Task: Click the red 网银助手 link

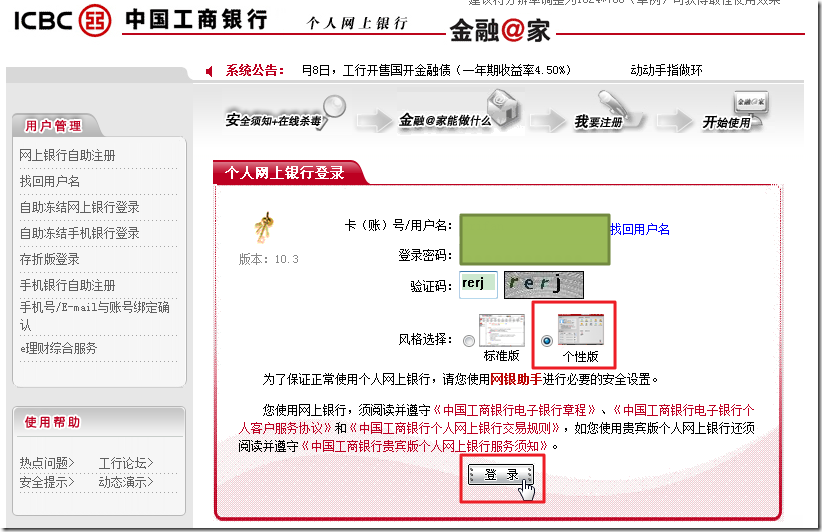Action: tap(516, 379)
